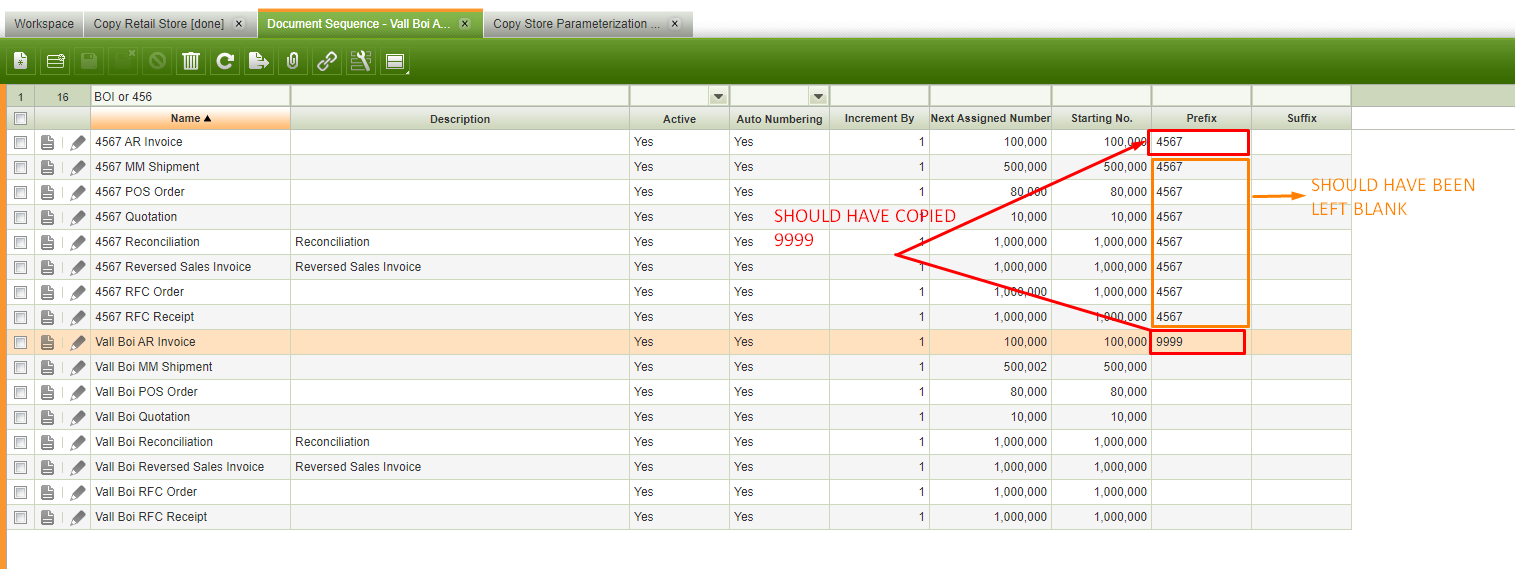Click the new document in form icon
Image resolution: width=1515 pixels, height=569 pixels.
[x=21, y=62]
